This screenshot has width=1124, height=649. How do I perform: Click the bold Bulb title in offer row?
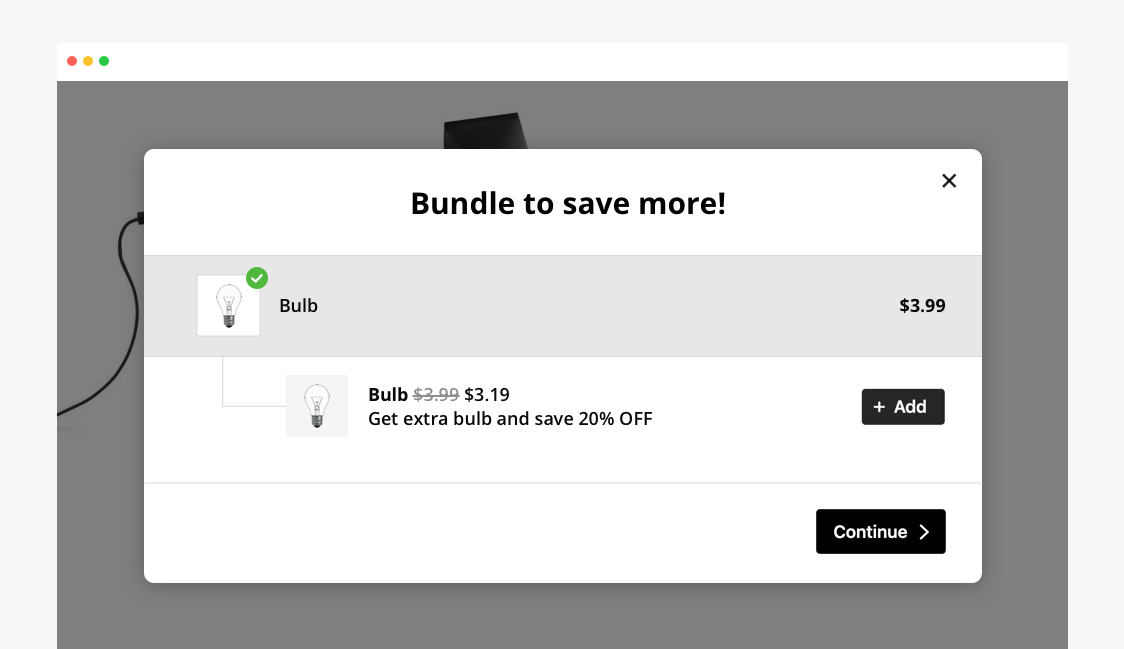pos(388,394)
